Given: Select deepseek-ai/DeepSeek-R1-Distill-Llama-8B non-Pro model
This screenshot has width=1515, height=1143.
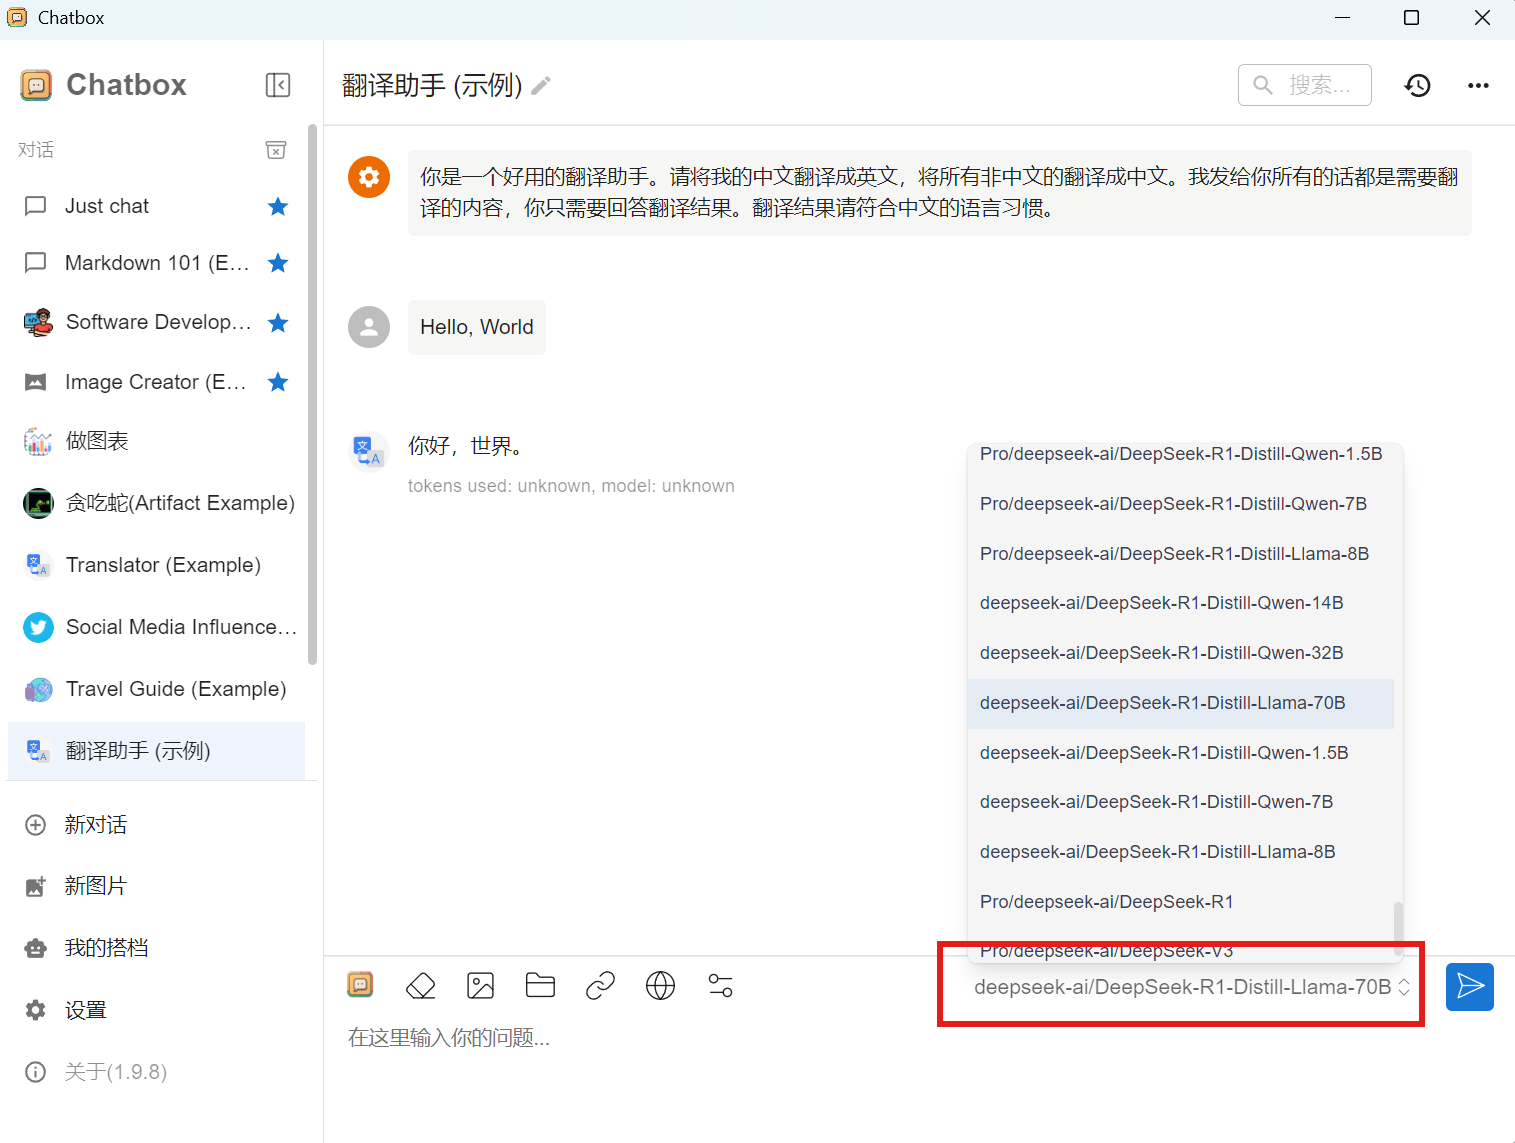Looking at the screenshot, I should 1181,852.
